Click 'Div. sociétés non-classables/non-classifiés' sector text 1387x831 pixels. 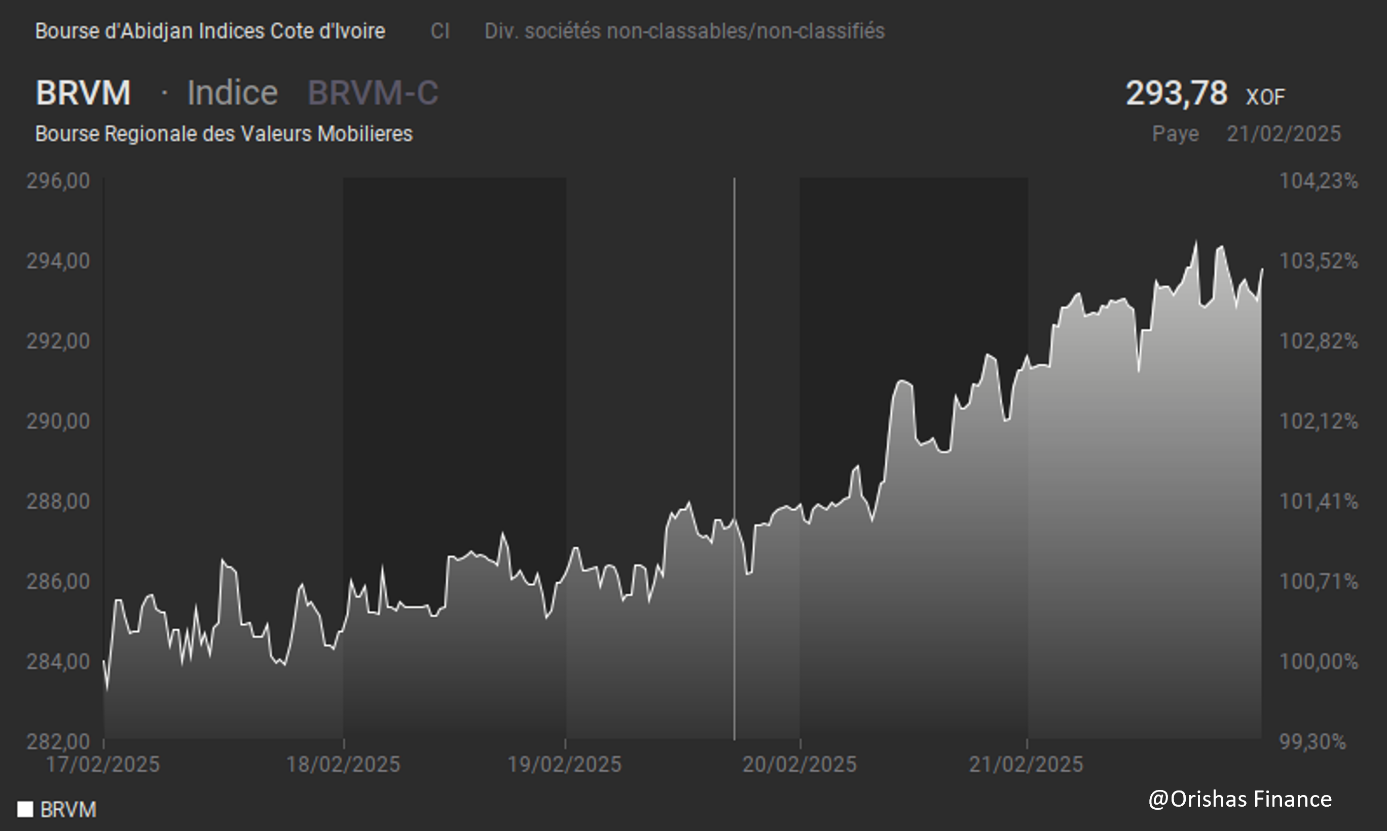685,31
